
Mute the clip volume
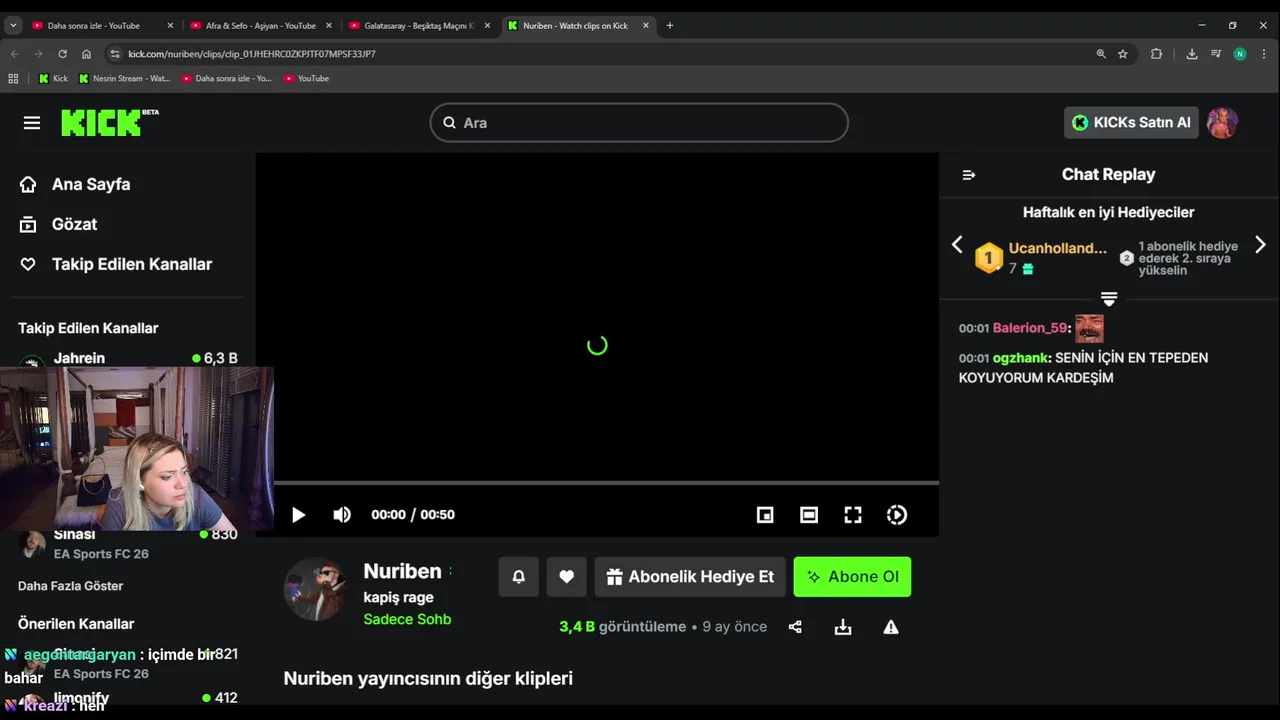click(x=342, y=515)
